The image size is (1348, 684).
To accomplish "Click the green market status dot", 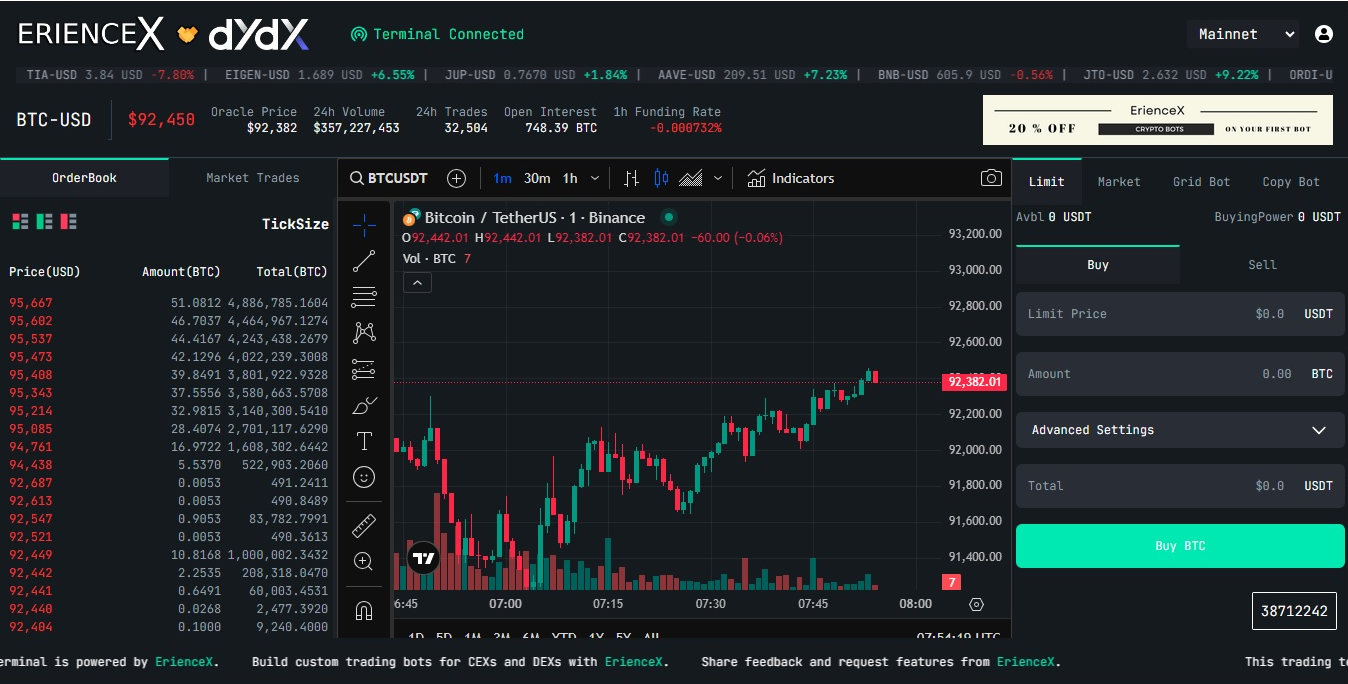I will [x=669, y=217].
